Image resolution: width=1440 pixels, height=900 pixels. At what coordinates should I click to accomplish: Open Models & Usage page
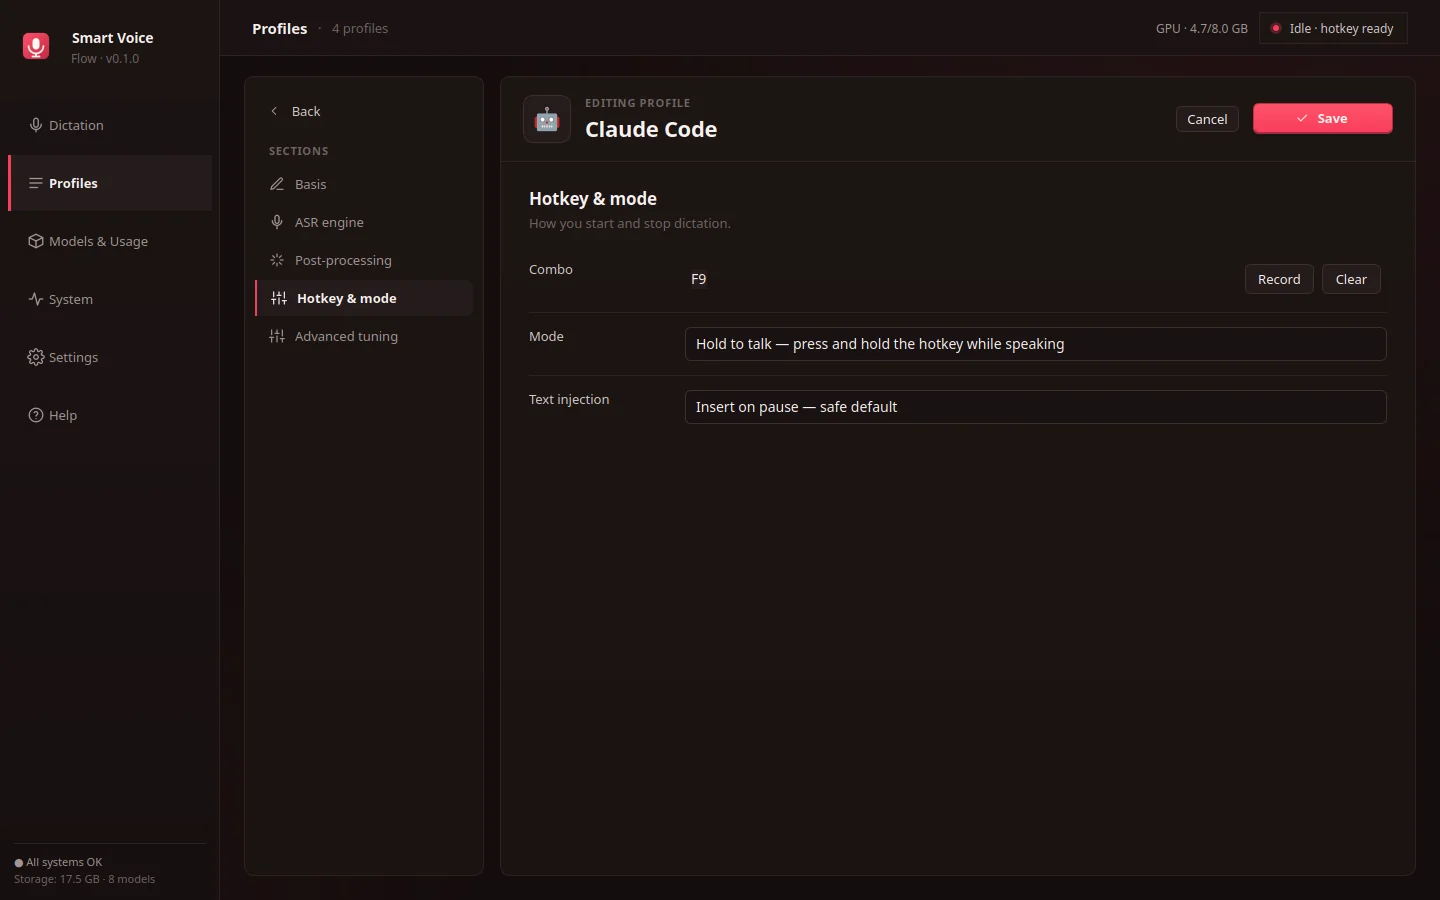coord(110,241)
